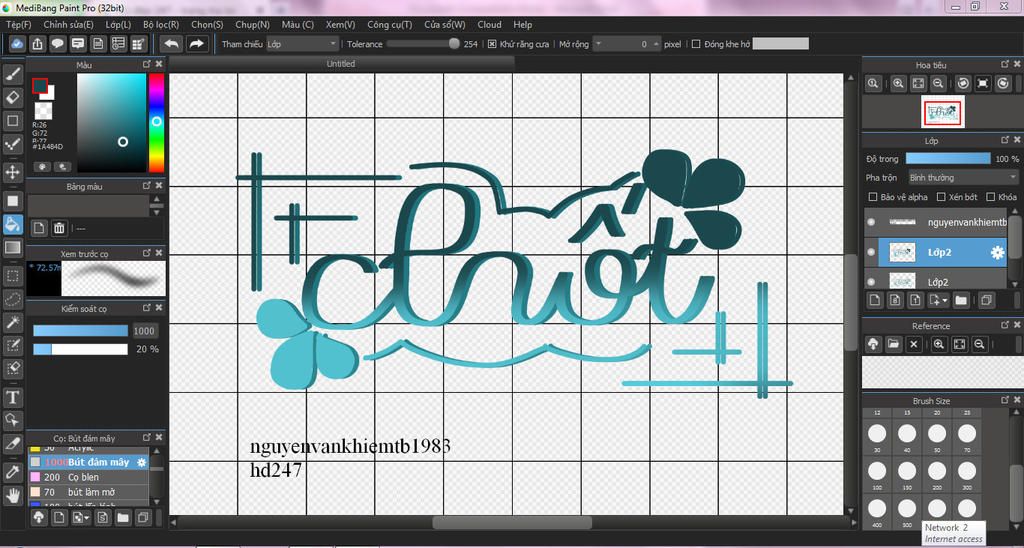The width and height of the screenshot is (1024, 548).
Task: Zoom out using Navigator minus magnifier
Action: click(x=938, y=83)
